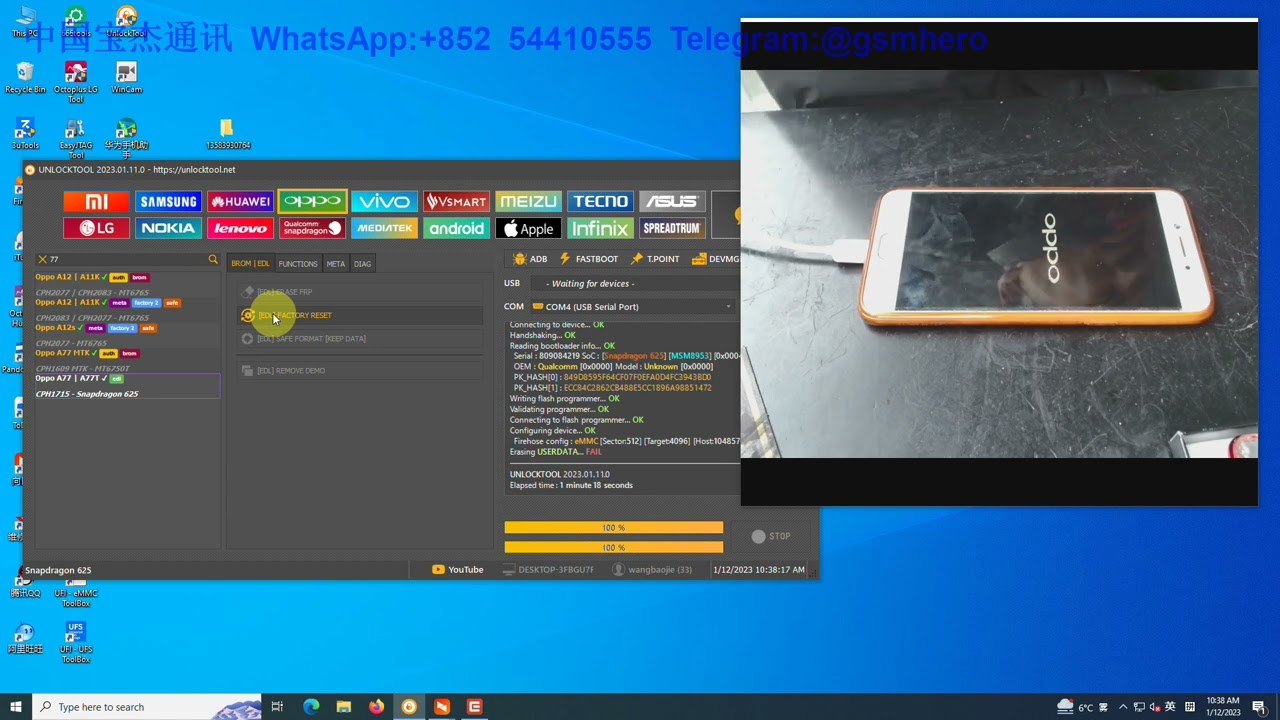Select the Apple brand tile
Viewport: 1280px width, 720px height.
[528, 229]
